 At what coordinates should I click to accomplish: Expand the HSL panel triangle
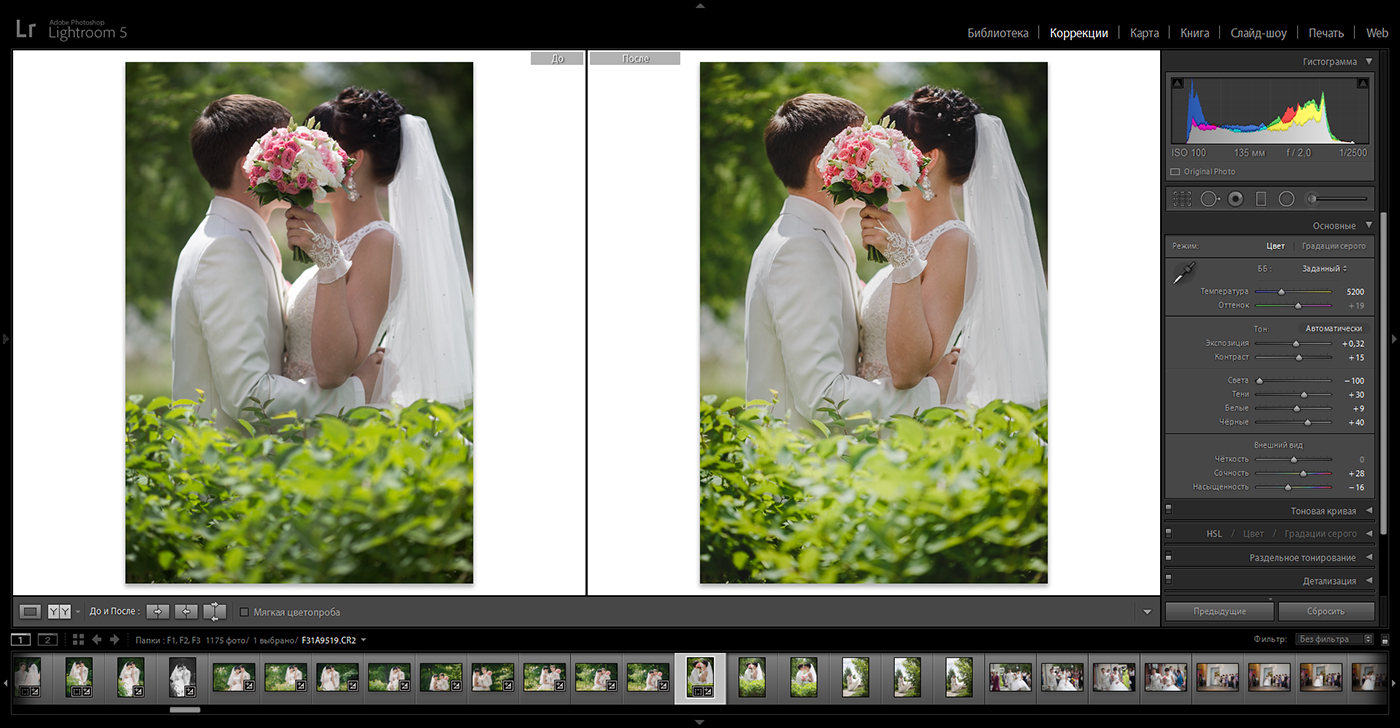pos(1369,534)
